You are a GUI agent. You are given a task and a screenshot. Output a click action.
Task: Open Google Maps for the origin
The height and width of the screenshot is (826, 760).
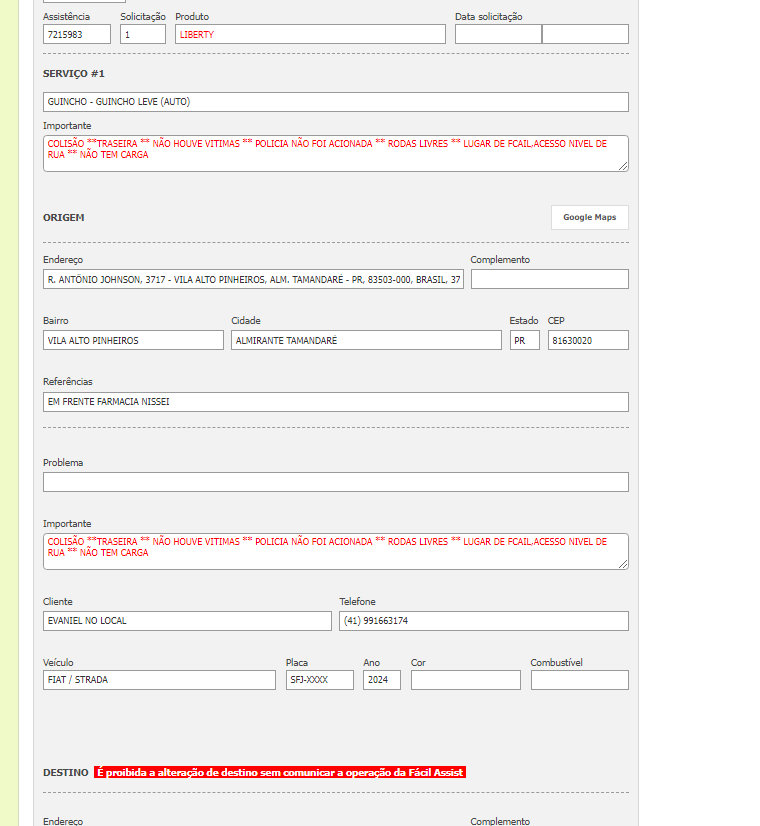[589, 217]
